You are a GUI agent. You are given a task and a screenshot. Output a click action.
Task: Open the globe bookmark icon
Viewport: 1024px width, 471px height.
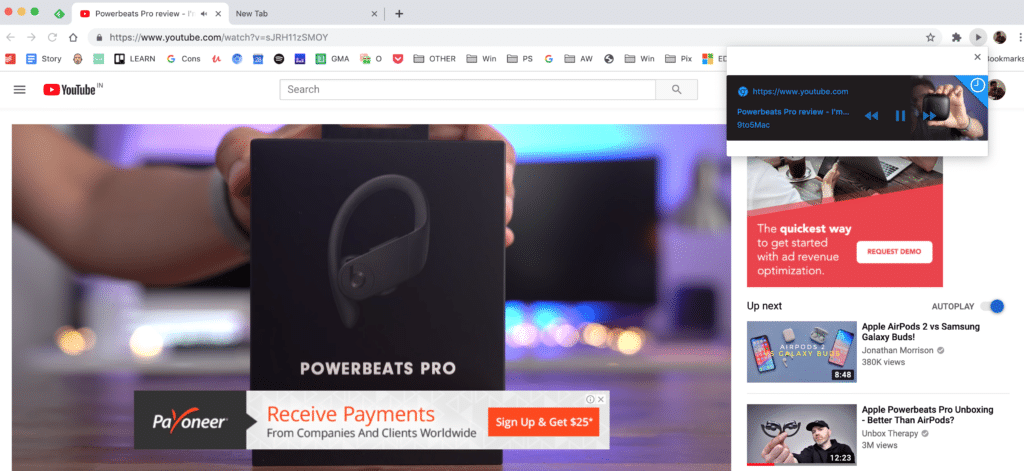(609, 59)
